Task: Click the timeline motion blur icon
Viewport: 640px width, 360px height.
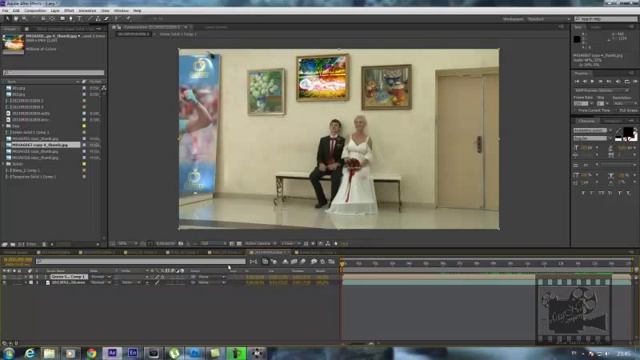Action: 303,261
